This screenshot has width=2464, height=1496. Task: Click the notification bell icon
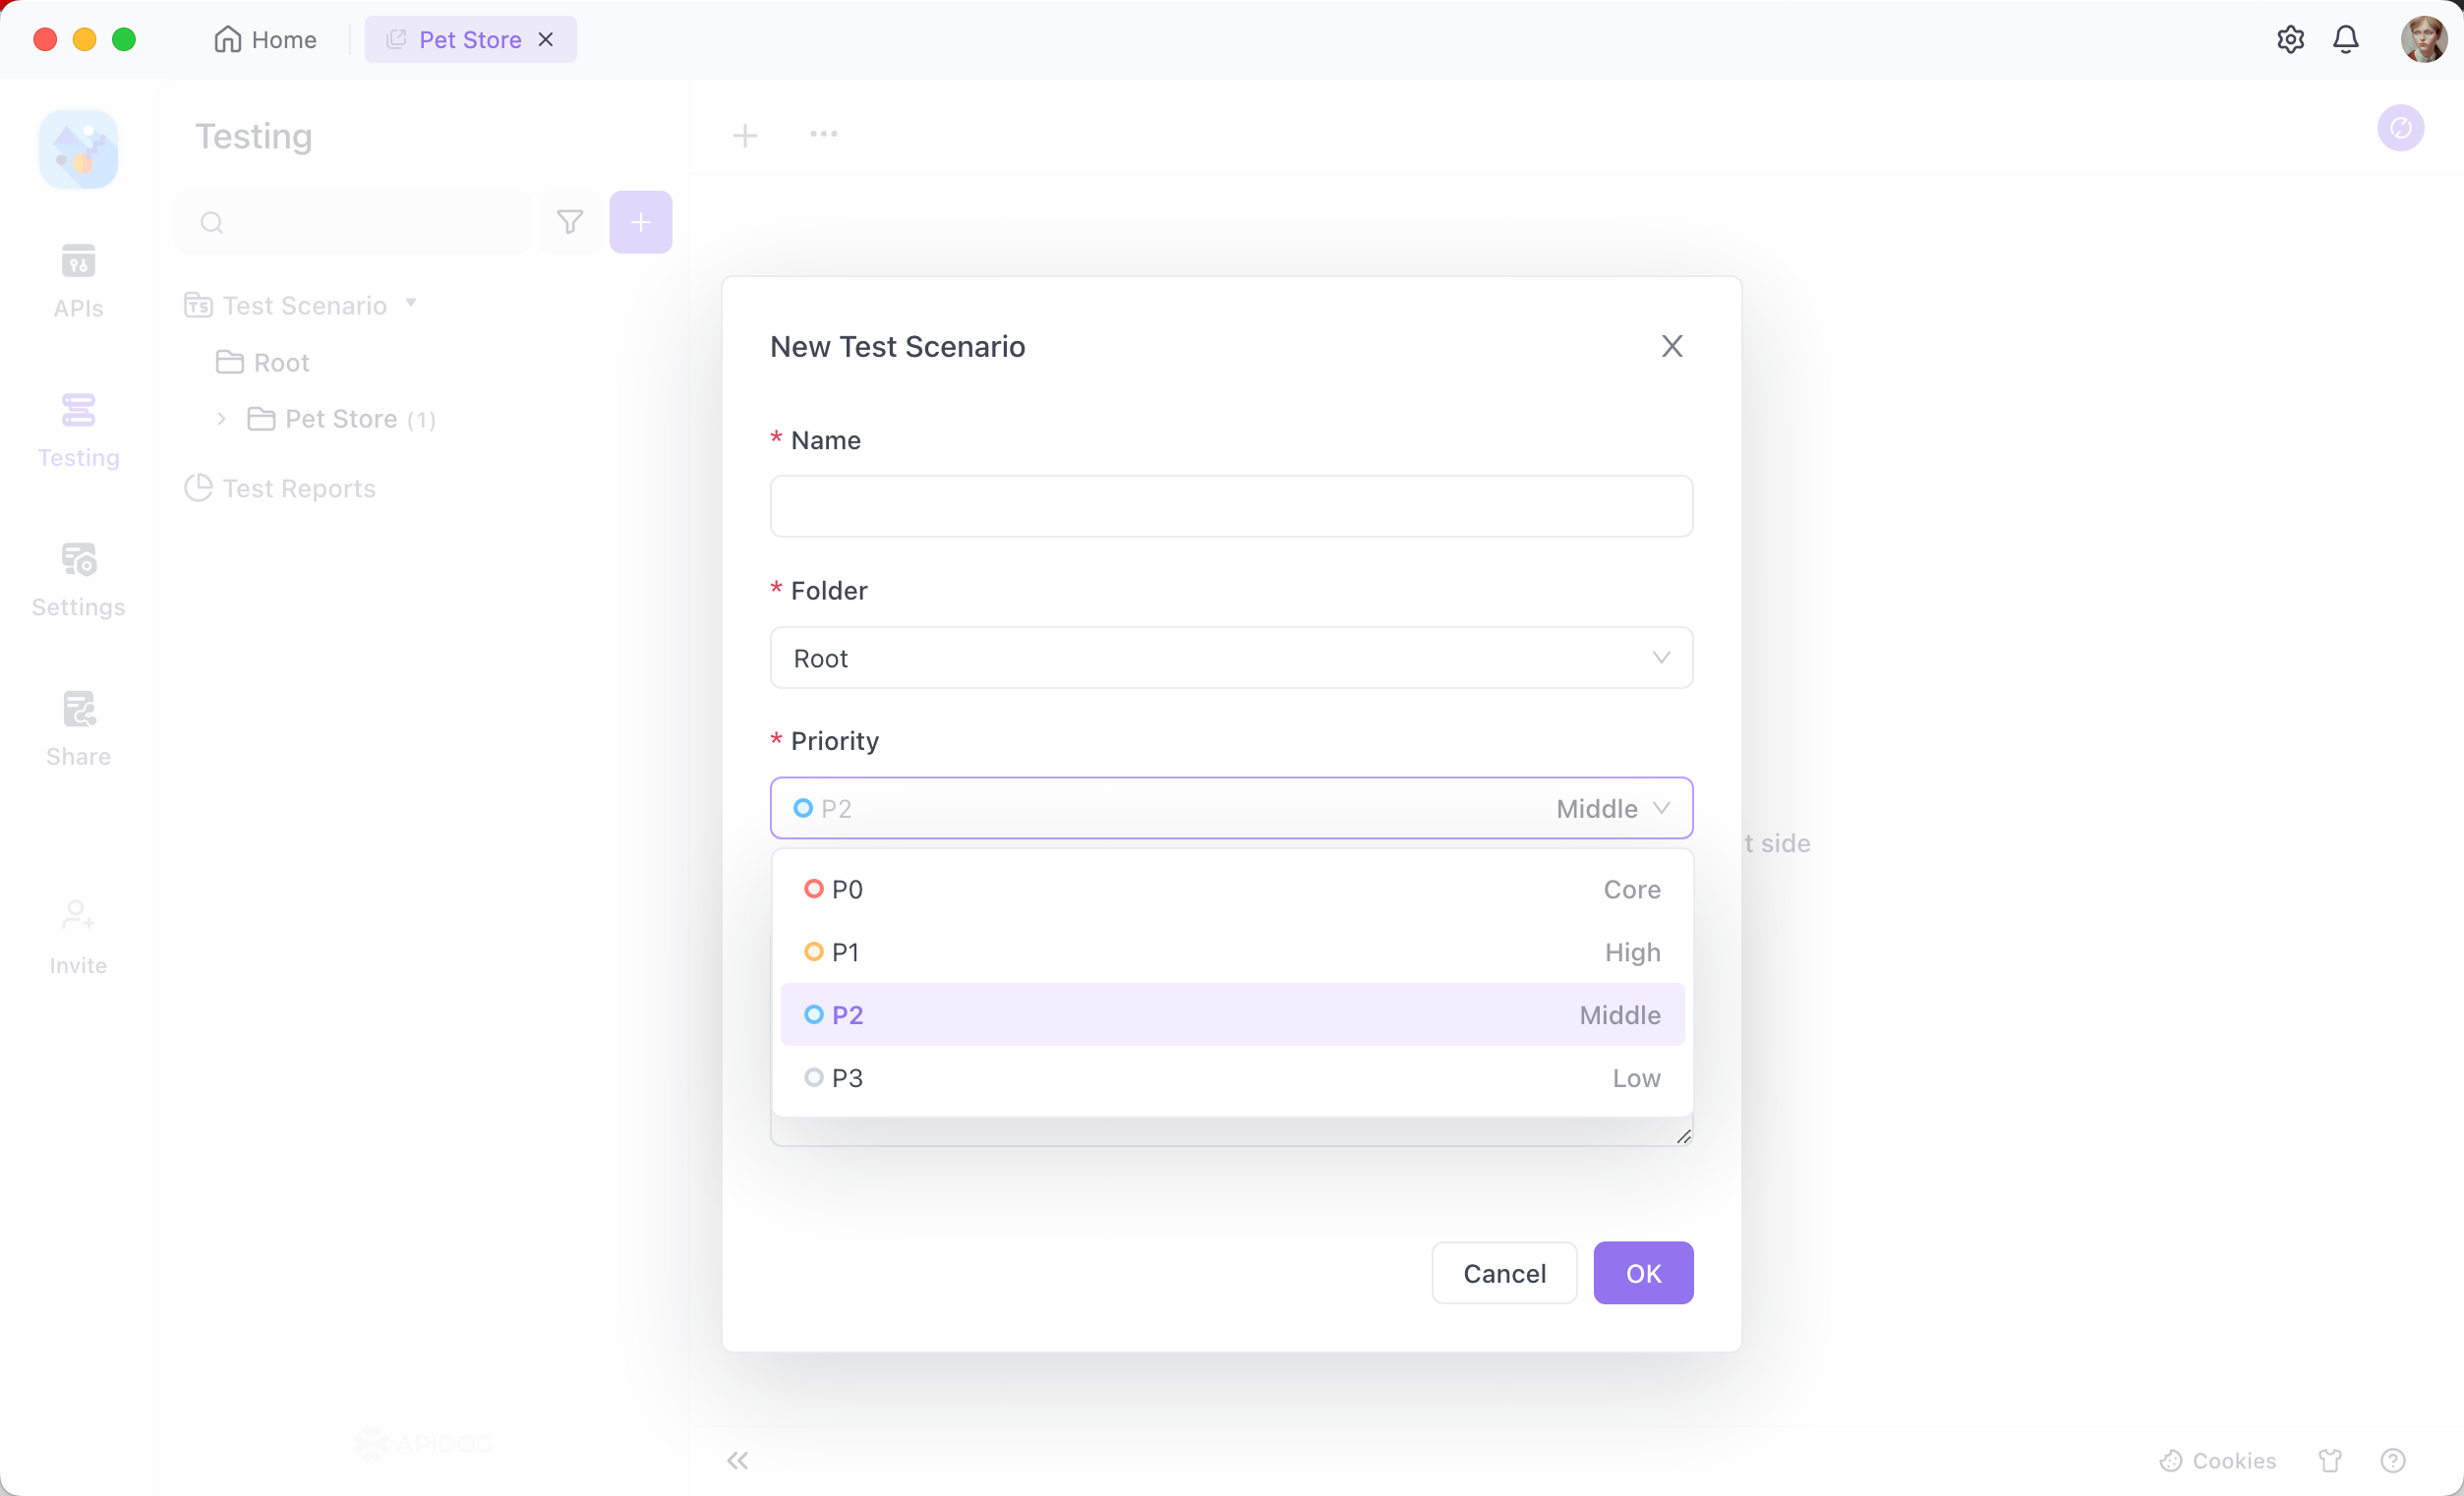tap(2348, 38)
